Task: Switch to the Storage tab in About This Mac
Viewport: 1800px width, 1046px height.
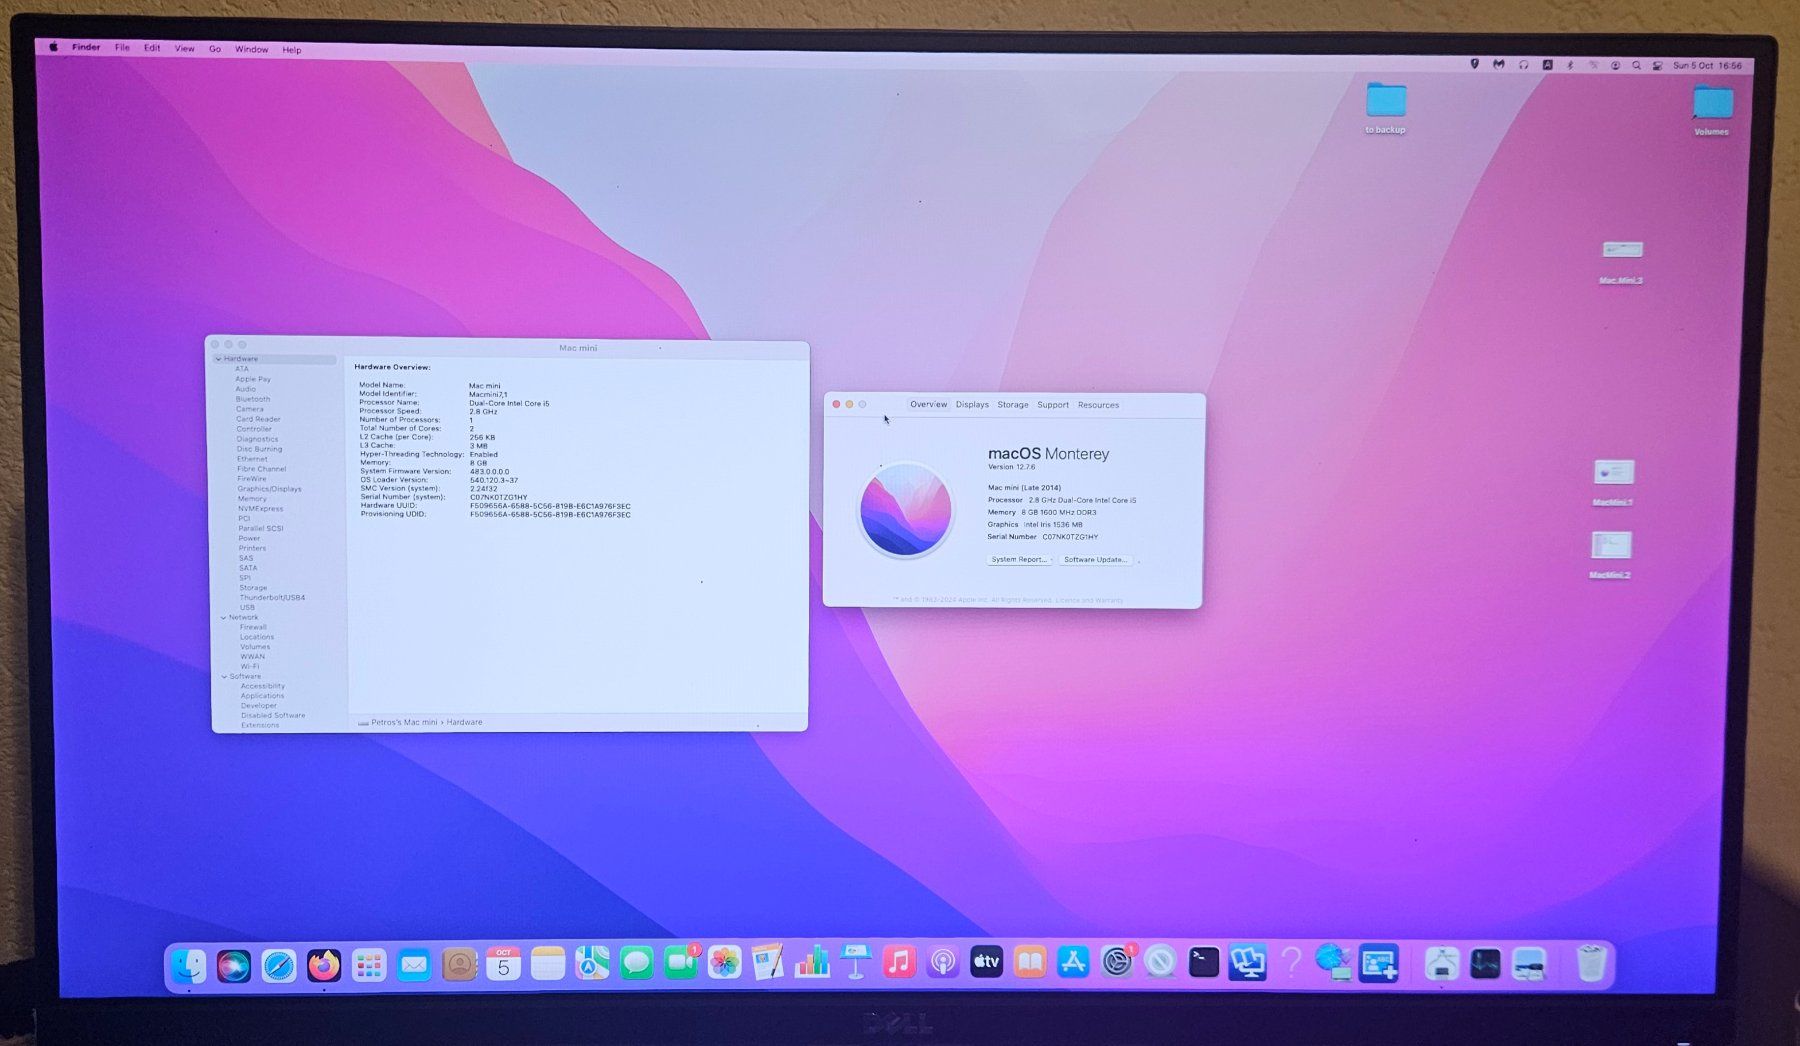Action: tap(1011, 405)
